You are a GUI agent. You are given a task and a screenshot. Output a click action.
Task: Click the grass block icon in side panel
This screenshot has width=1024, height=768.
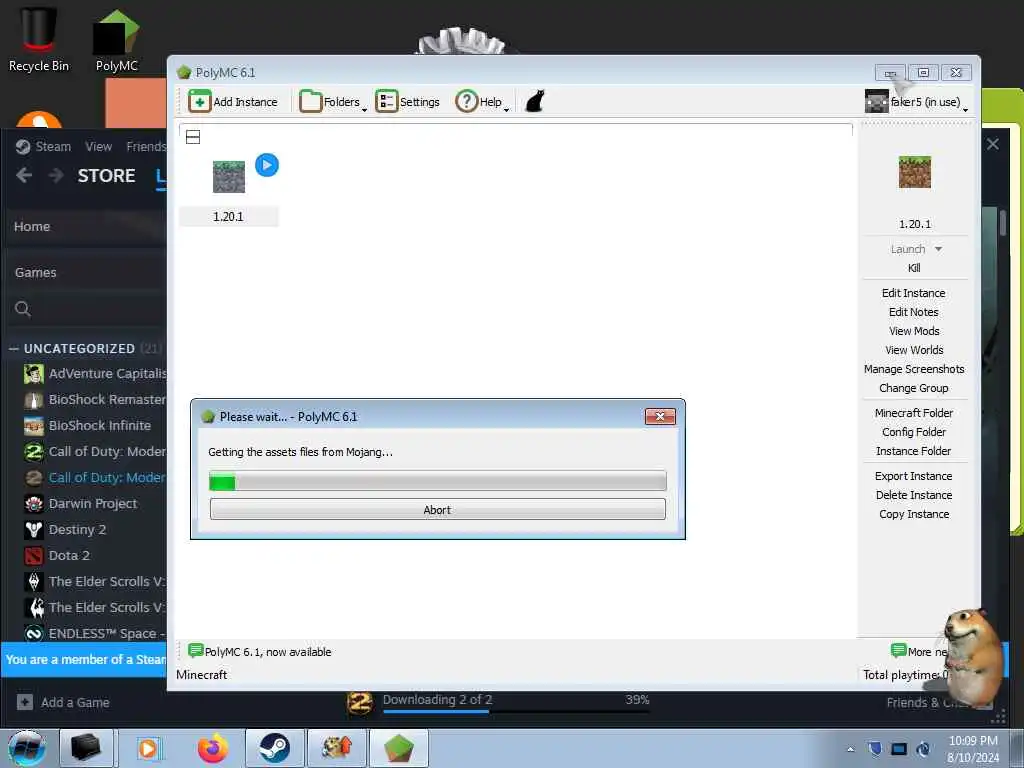pyautogui.click(x=914, y=172)
